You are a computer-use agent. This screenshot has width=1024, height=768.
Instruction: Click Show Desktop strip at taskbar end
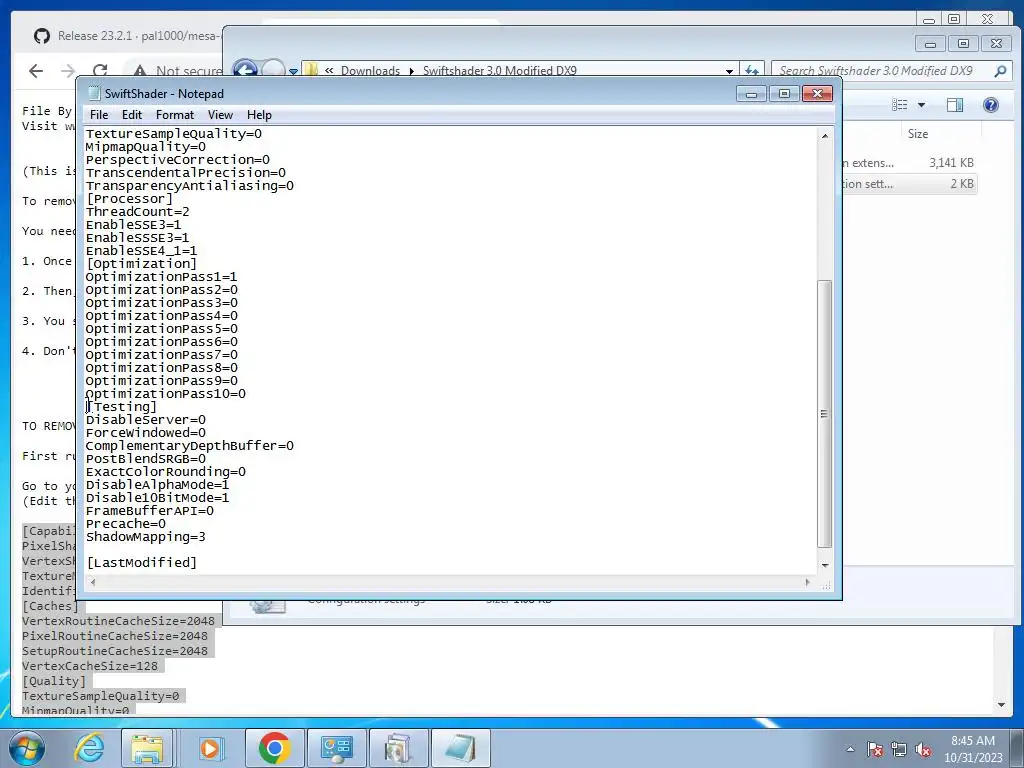pyautogui.click(x=1018, y=748)
